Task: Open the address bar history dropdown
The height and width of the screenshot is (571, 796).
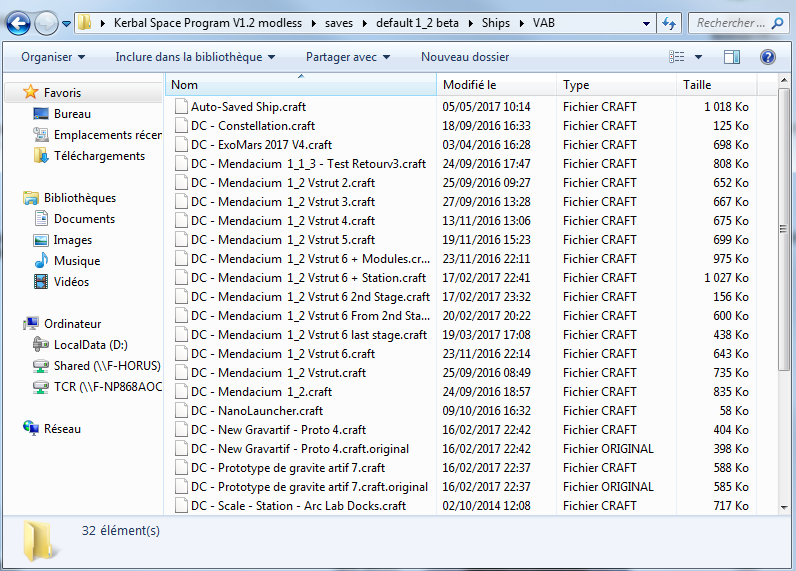Action: tap(646, 23)
